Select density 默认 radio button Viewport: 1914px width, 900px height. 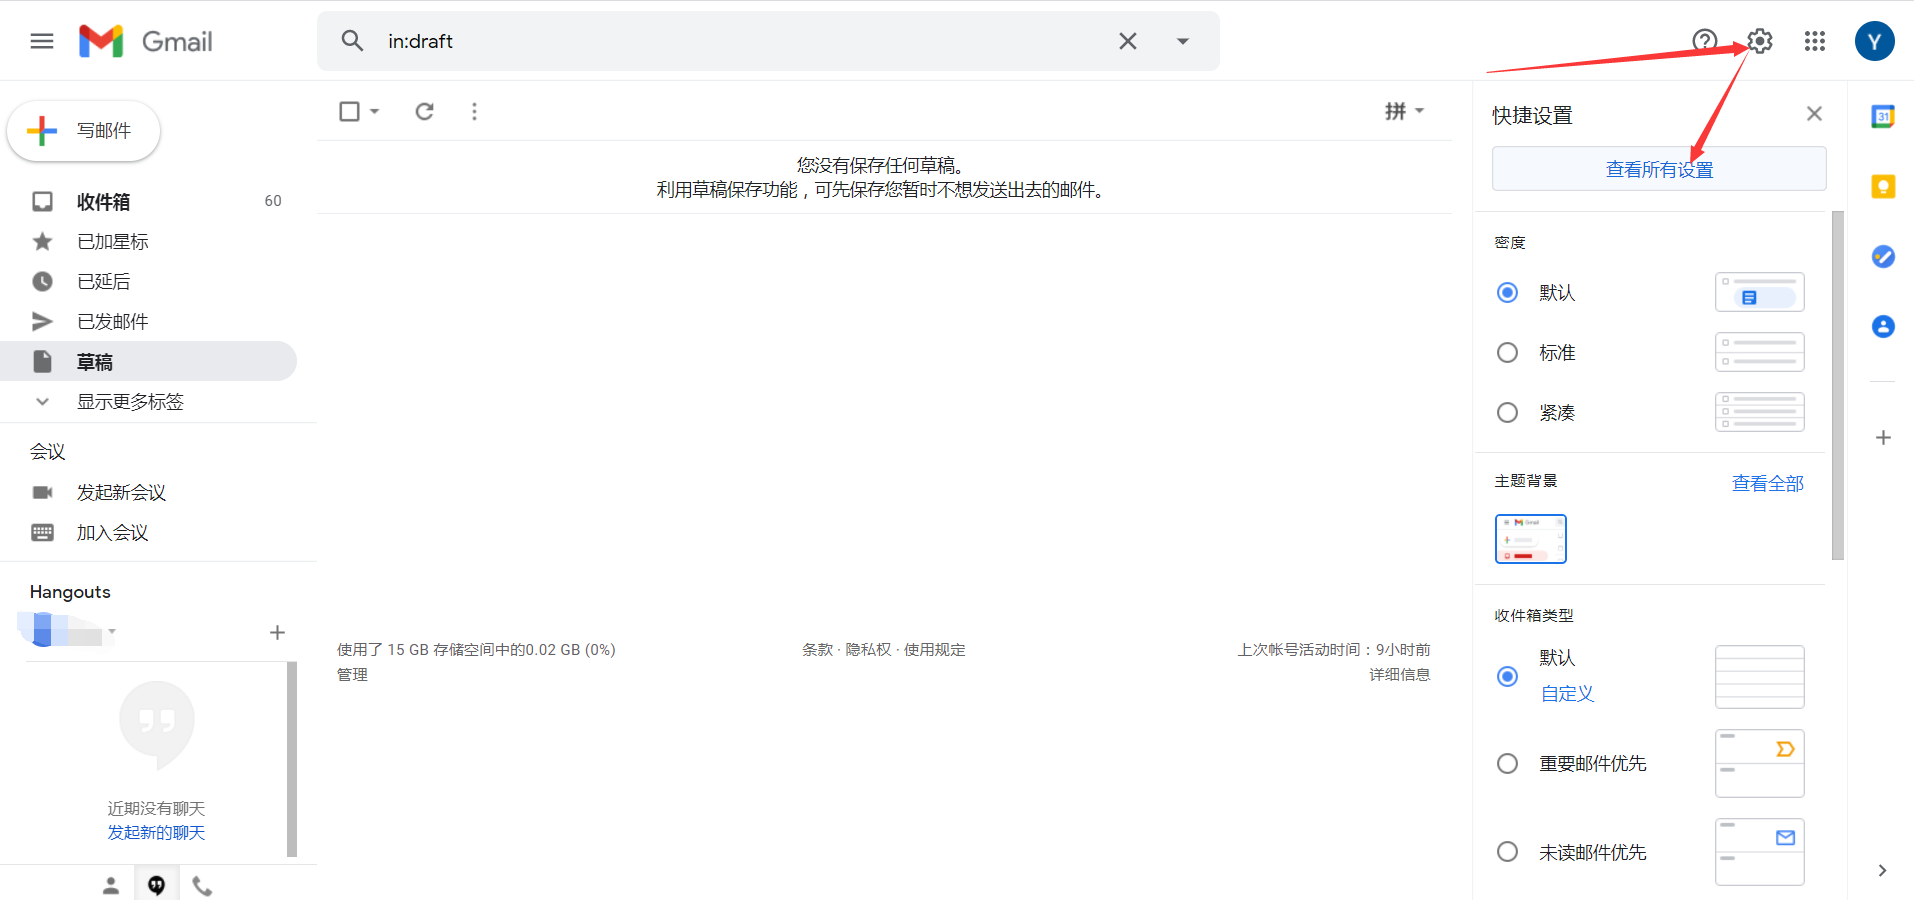pyautogui.click(x=1507, y=292)
